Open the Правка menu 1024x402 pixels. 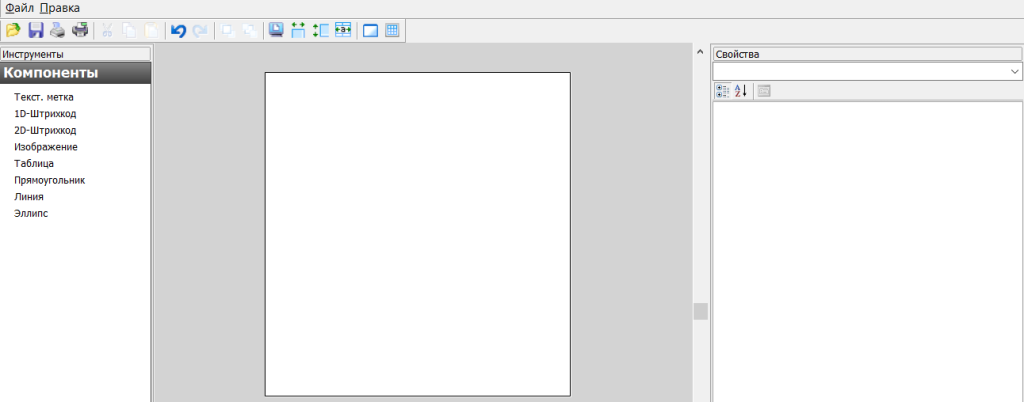(x=60, y=8)
